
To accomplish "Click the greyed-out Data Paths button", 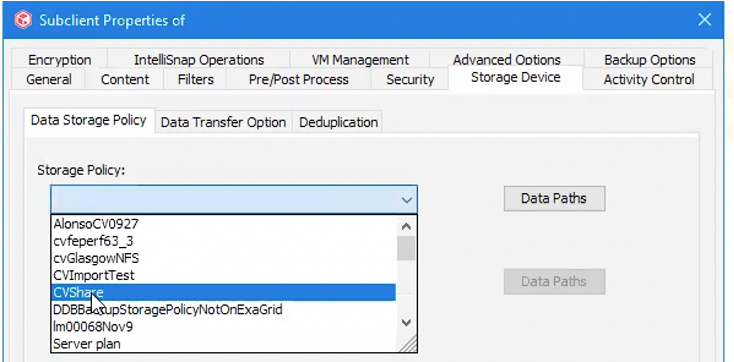I will click(554, 281).
